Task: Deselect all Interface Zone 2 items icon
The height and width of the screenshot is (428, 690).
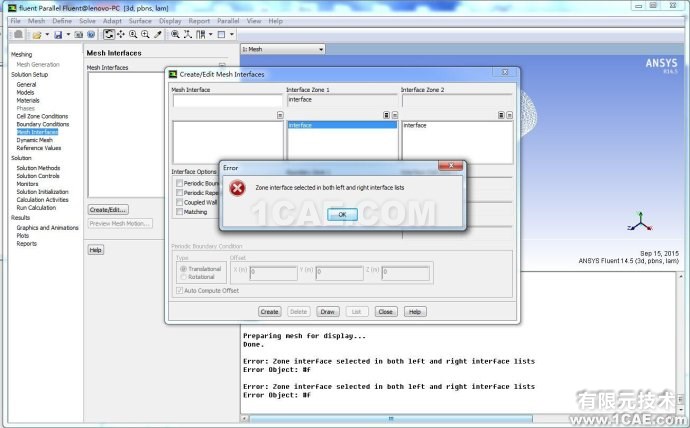Action: (509, 115)
